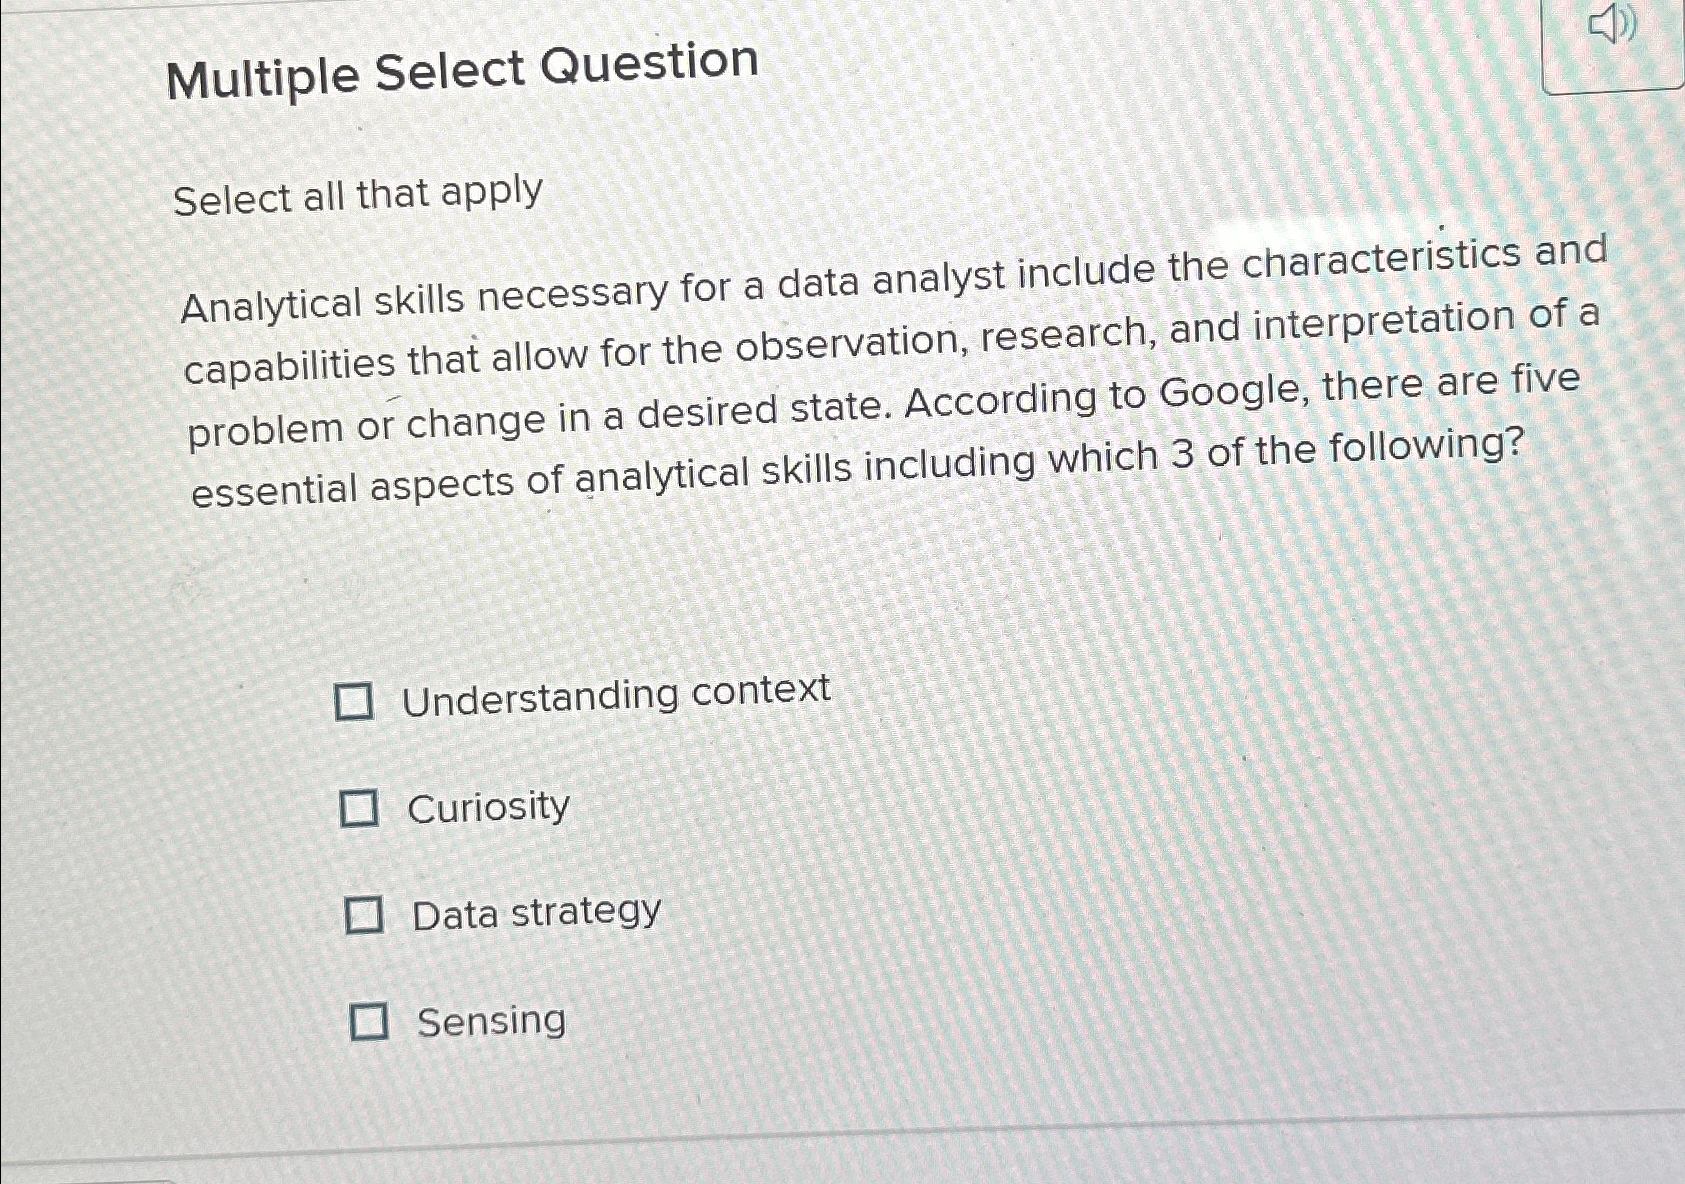Click the "Understanding context" option label

point(616,695)
